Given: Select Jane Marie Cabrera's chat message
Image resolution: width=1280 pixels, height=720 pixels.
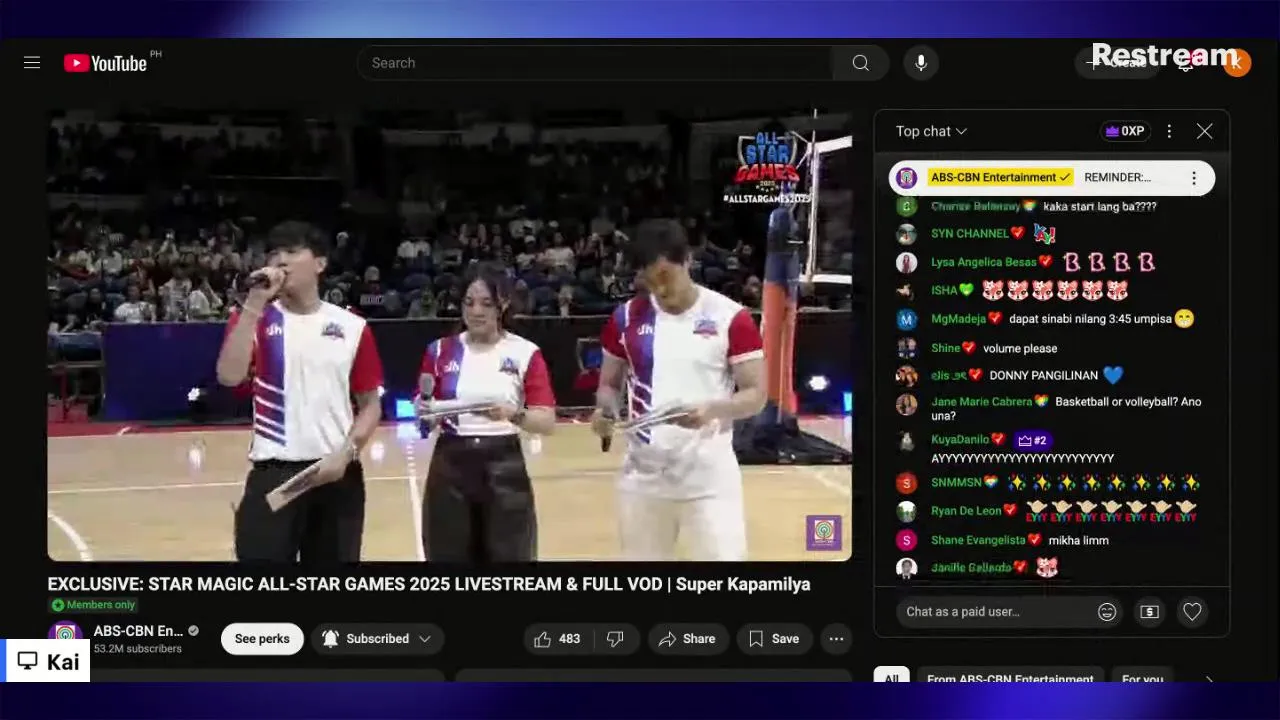Looking at the screenshot, I should (x=1066, y=409).
